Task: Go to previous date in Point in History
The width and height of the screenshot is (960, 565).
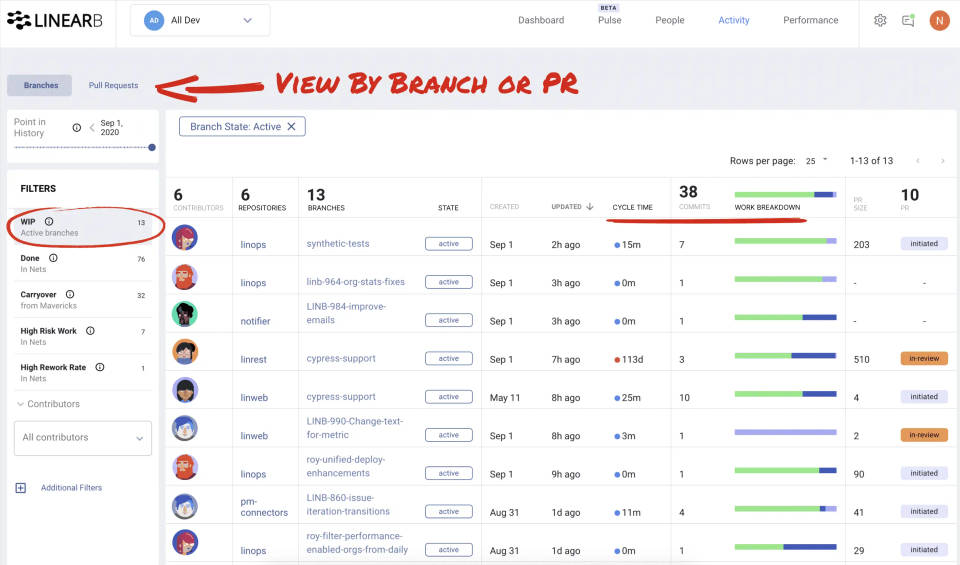Action: 91,128
